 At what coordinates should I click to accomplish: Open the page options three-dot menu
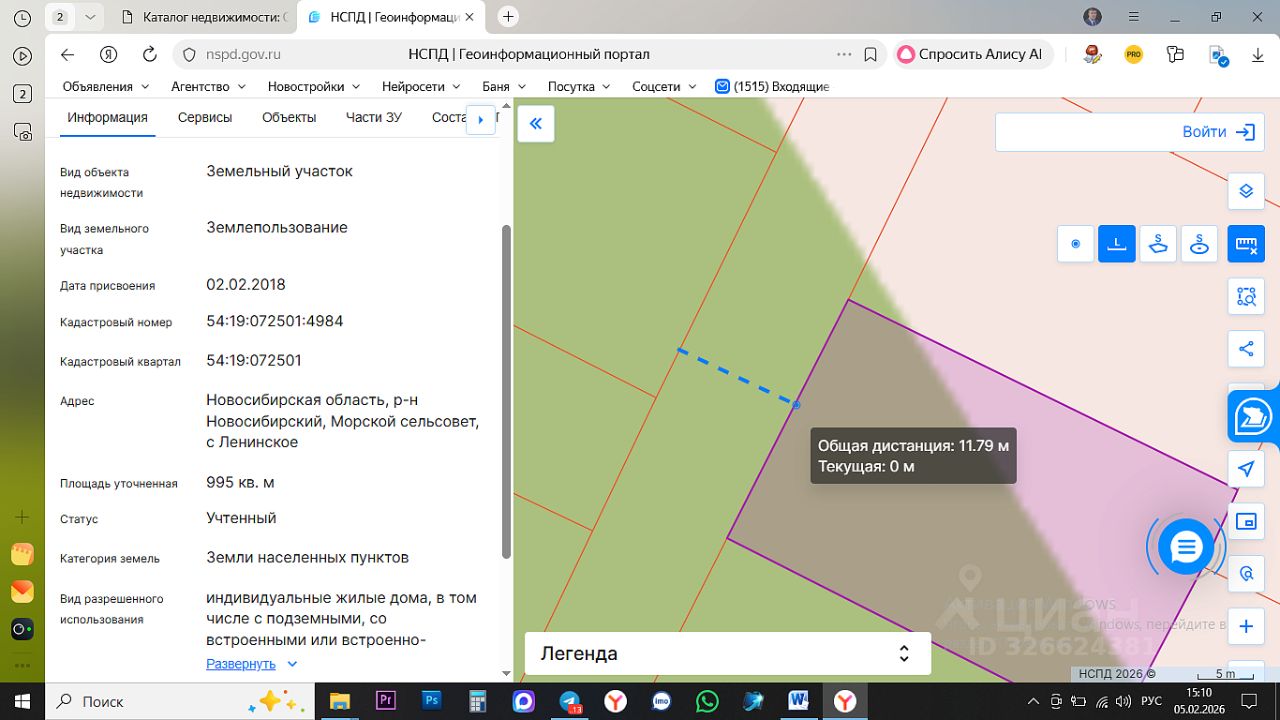click(845, 55)
